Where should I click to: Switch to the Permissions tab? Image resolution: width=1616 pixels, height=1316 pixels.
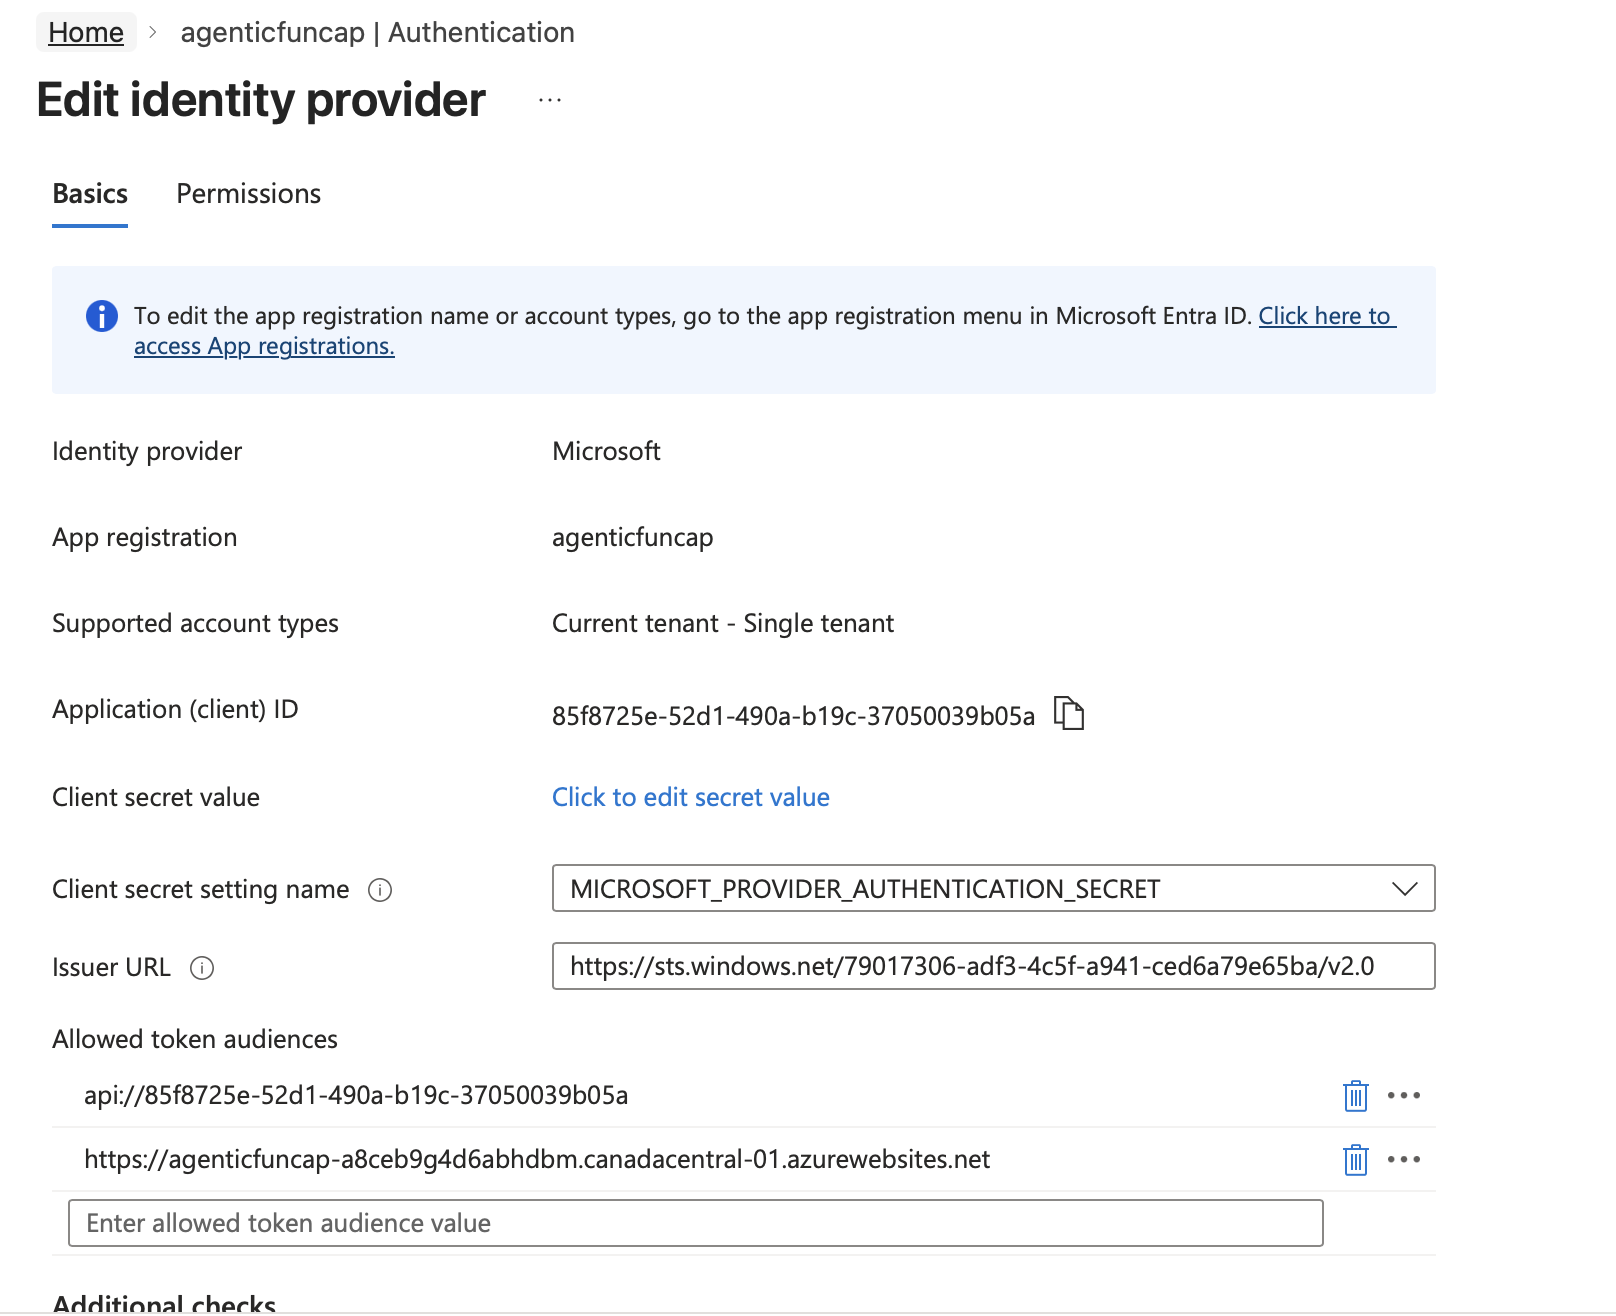[248, 194]
